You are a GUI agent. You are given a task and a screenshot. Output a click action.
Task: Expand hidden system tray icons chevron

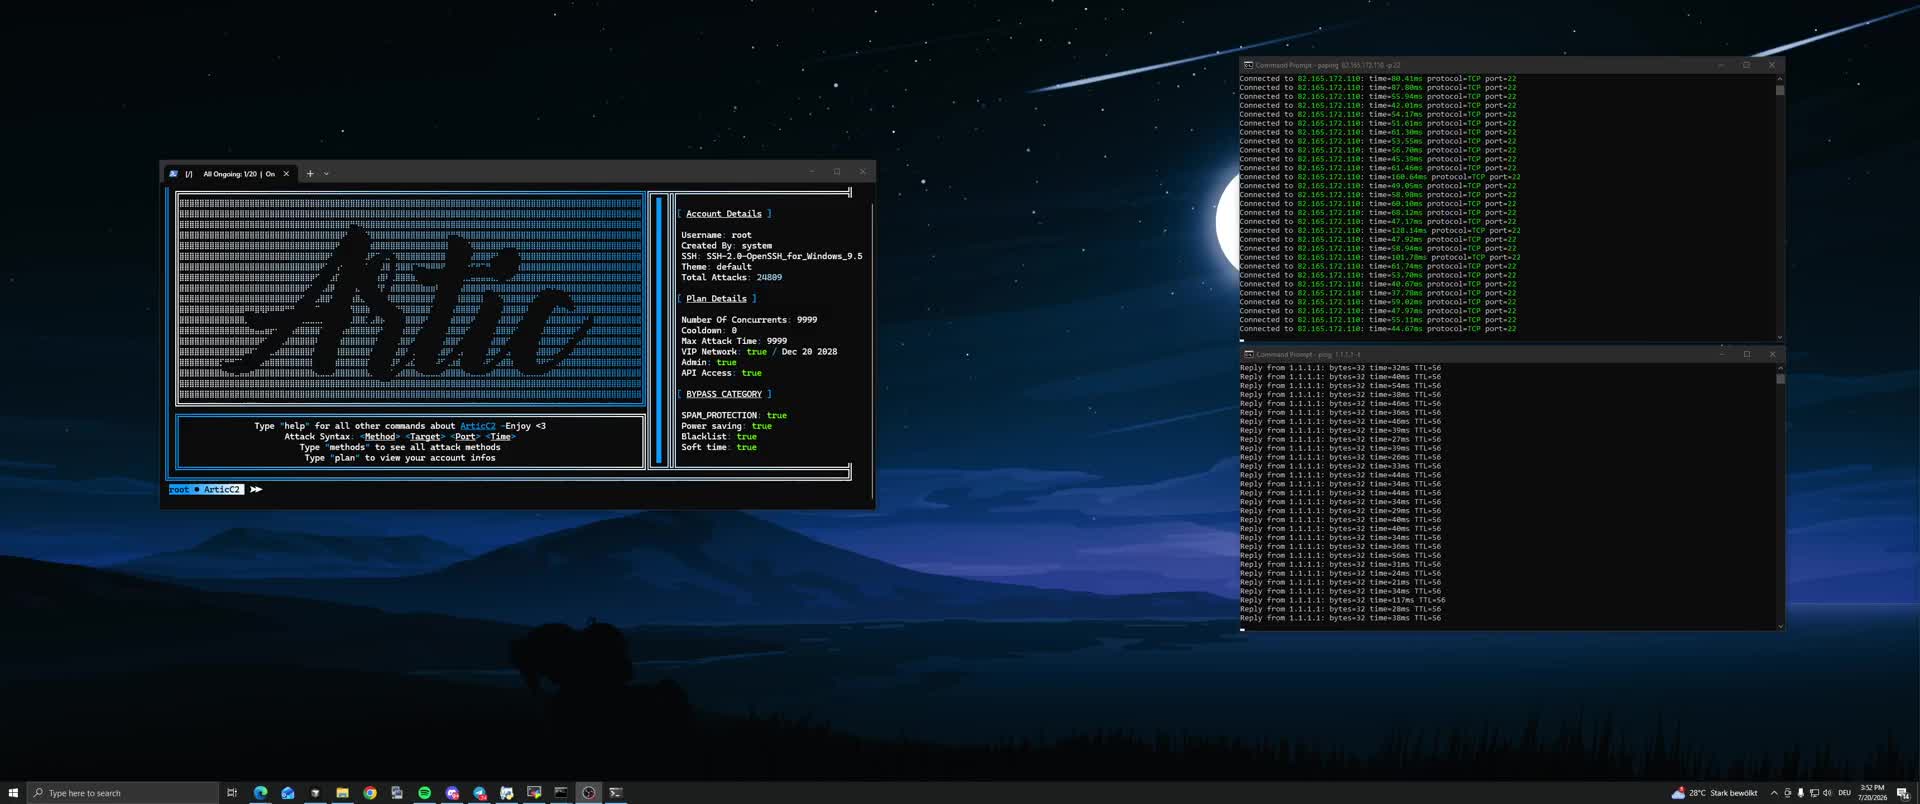click(1774, 793)
